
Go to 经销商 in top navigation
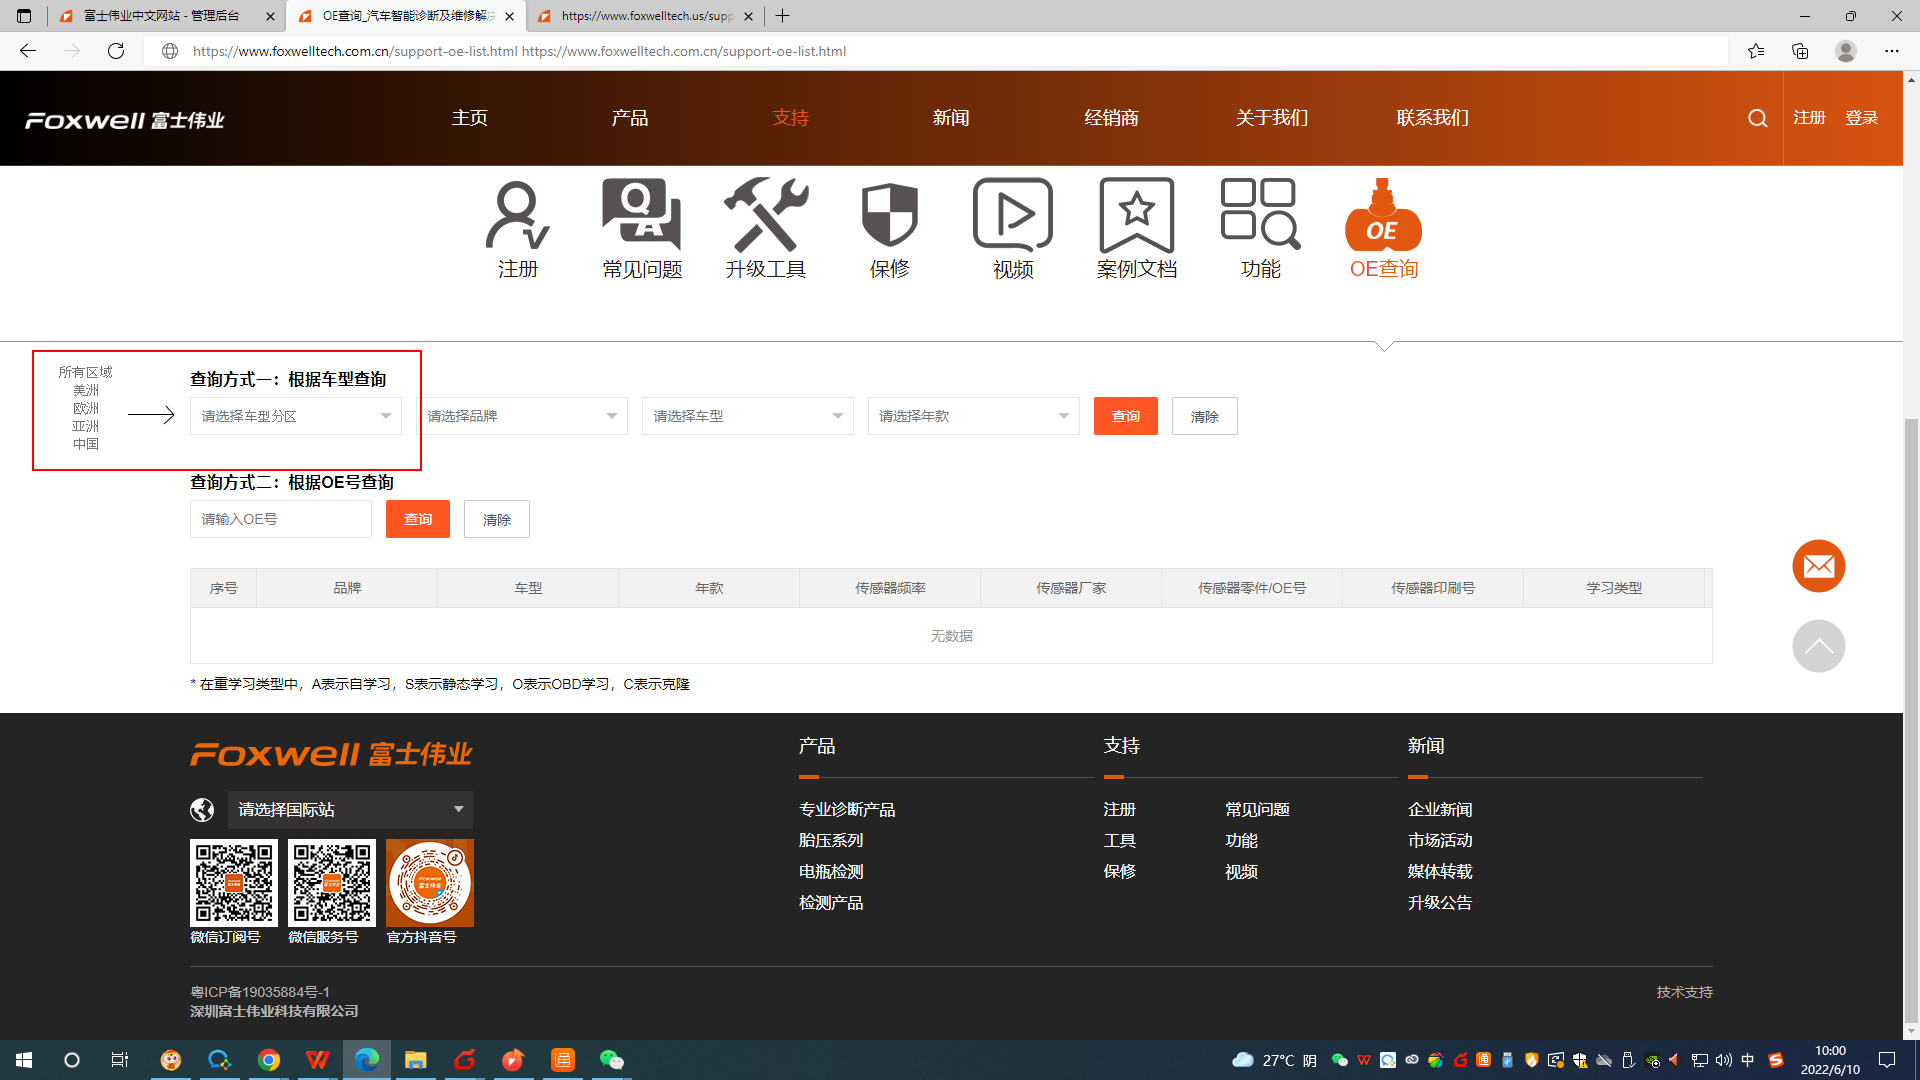tap(1111, 118)
